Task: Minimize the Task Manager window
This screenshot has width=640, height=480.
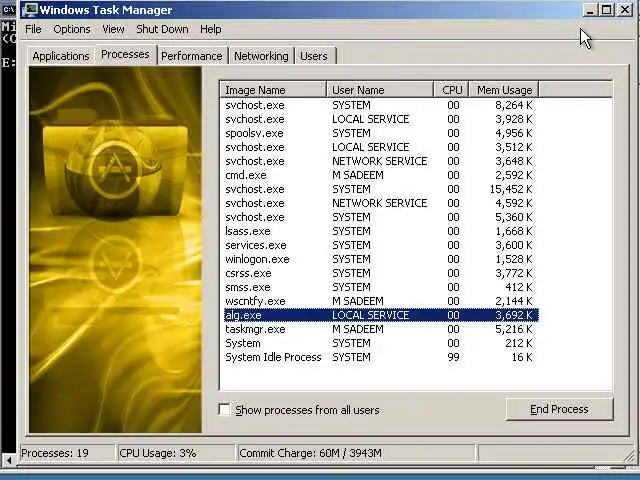Action: pyautogui.click(x=589, y=10)
